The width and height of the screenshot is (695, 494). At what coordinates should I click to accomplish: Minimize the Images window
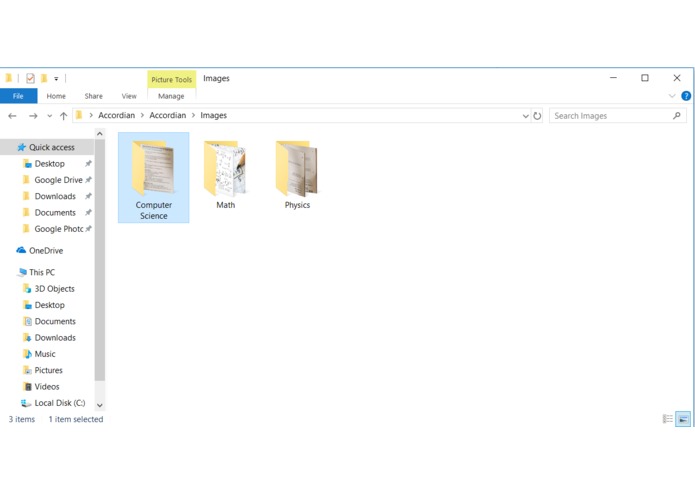pos(613,78)
